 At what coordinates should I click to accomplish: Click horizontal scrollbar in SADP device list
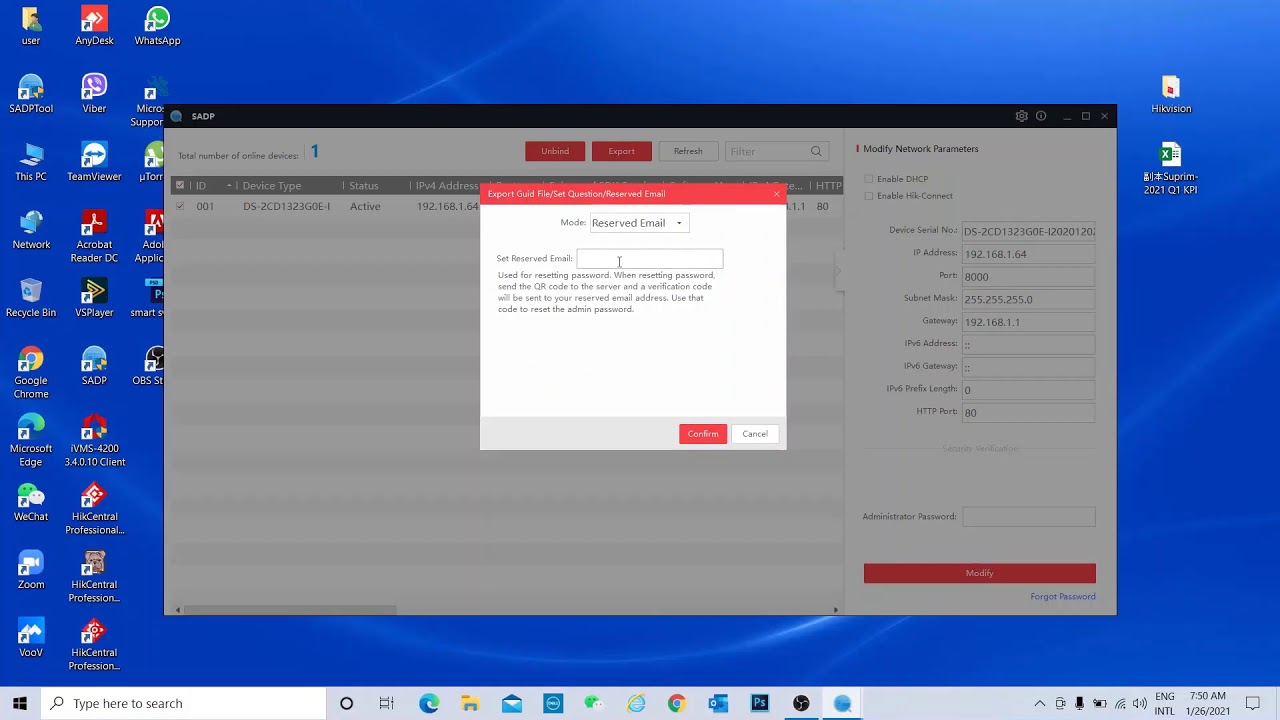pos(289,610)
